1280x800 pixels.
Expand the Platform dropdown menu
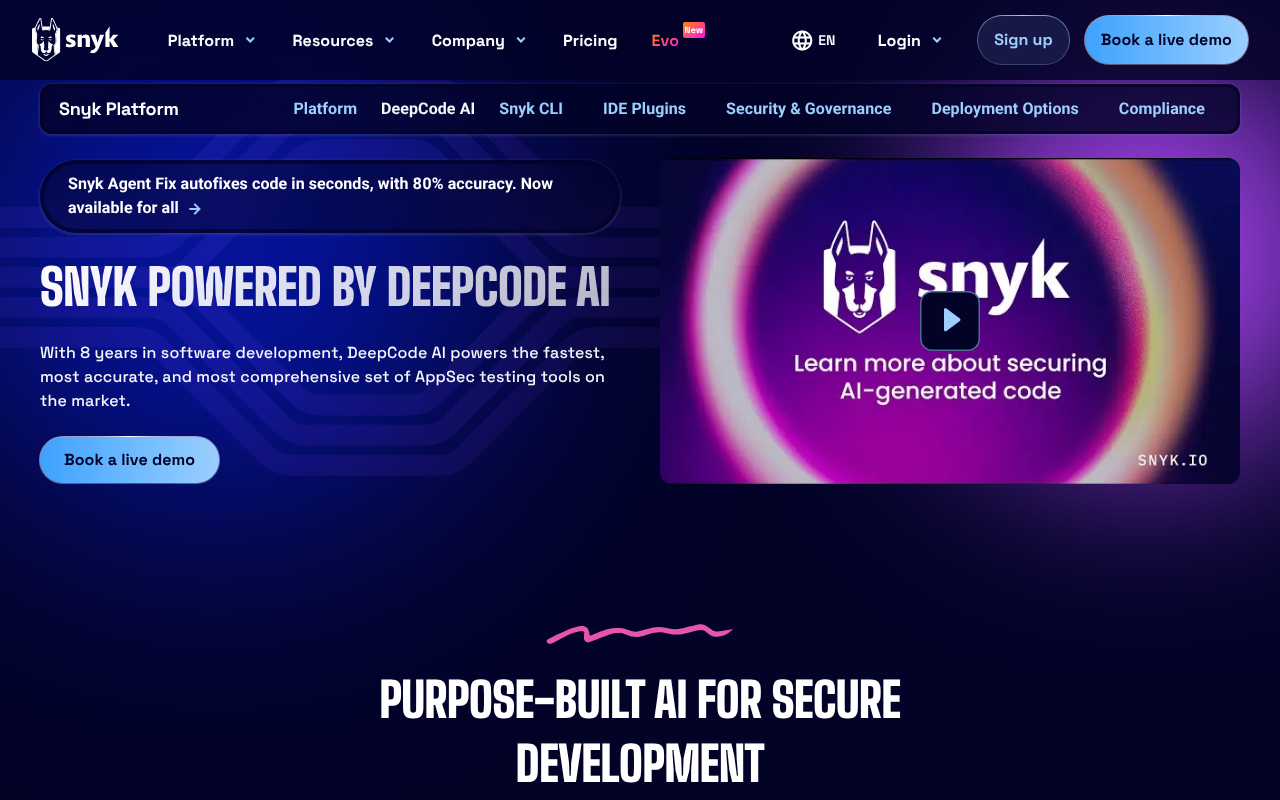211,40
